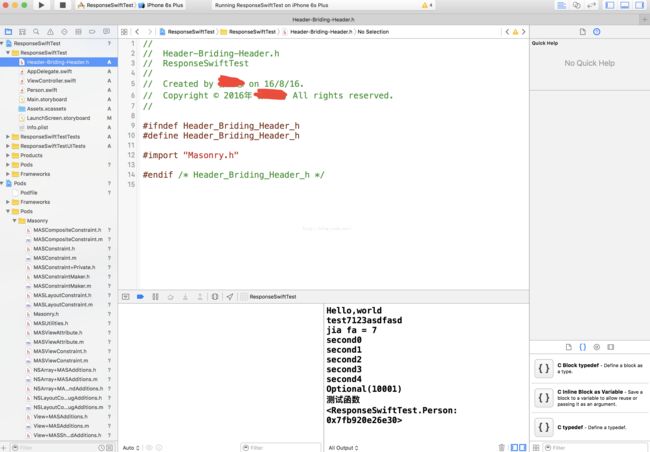This screenshot has width=650, height=452.
Task: Click the warnings indicator in activity bar
Action: [x=427, y=5]
